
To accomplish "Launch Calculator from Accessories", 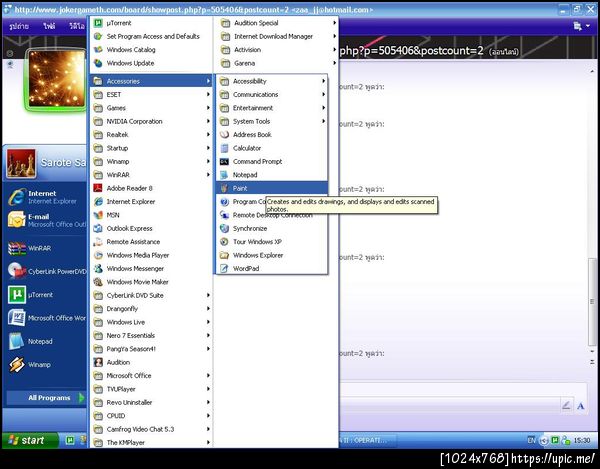I will tap(272, 148).
